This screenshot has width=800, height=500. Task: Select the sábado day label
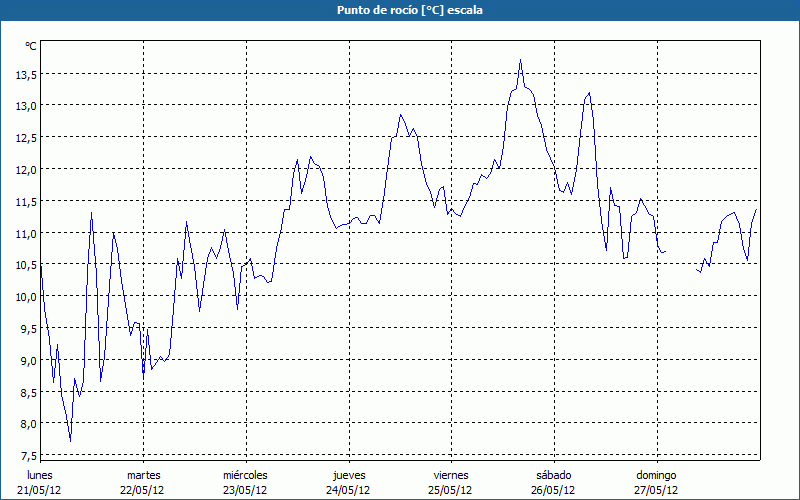[554, 475]
